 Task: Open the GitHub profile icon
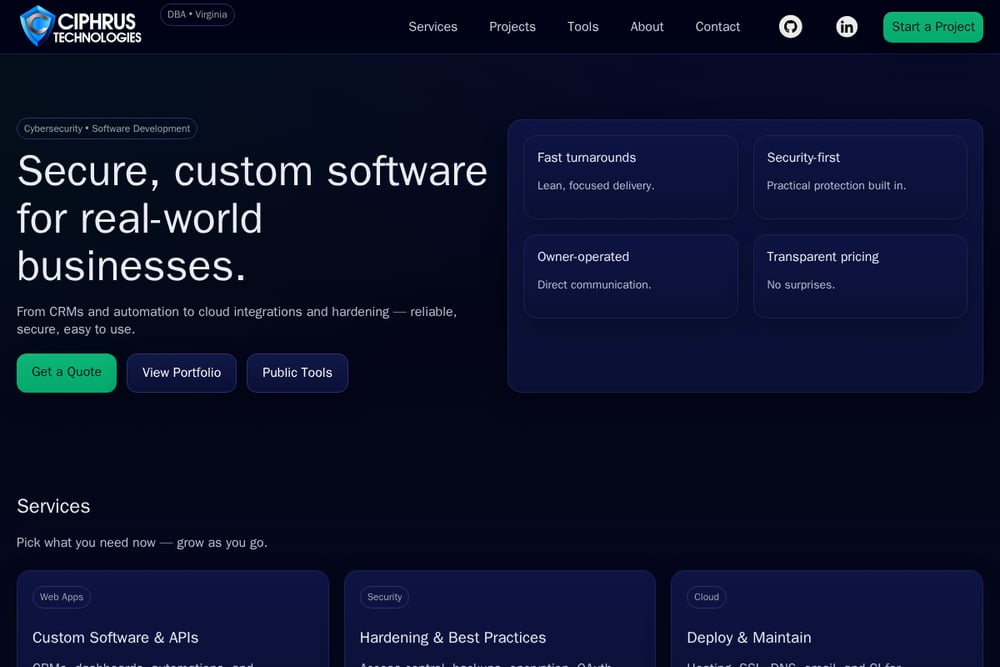click(x=790, y=27)
